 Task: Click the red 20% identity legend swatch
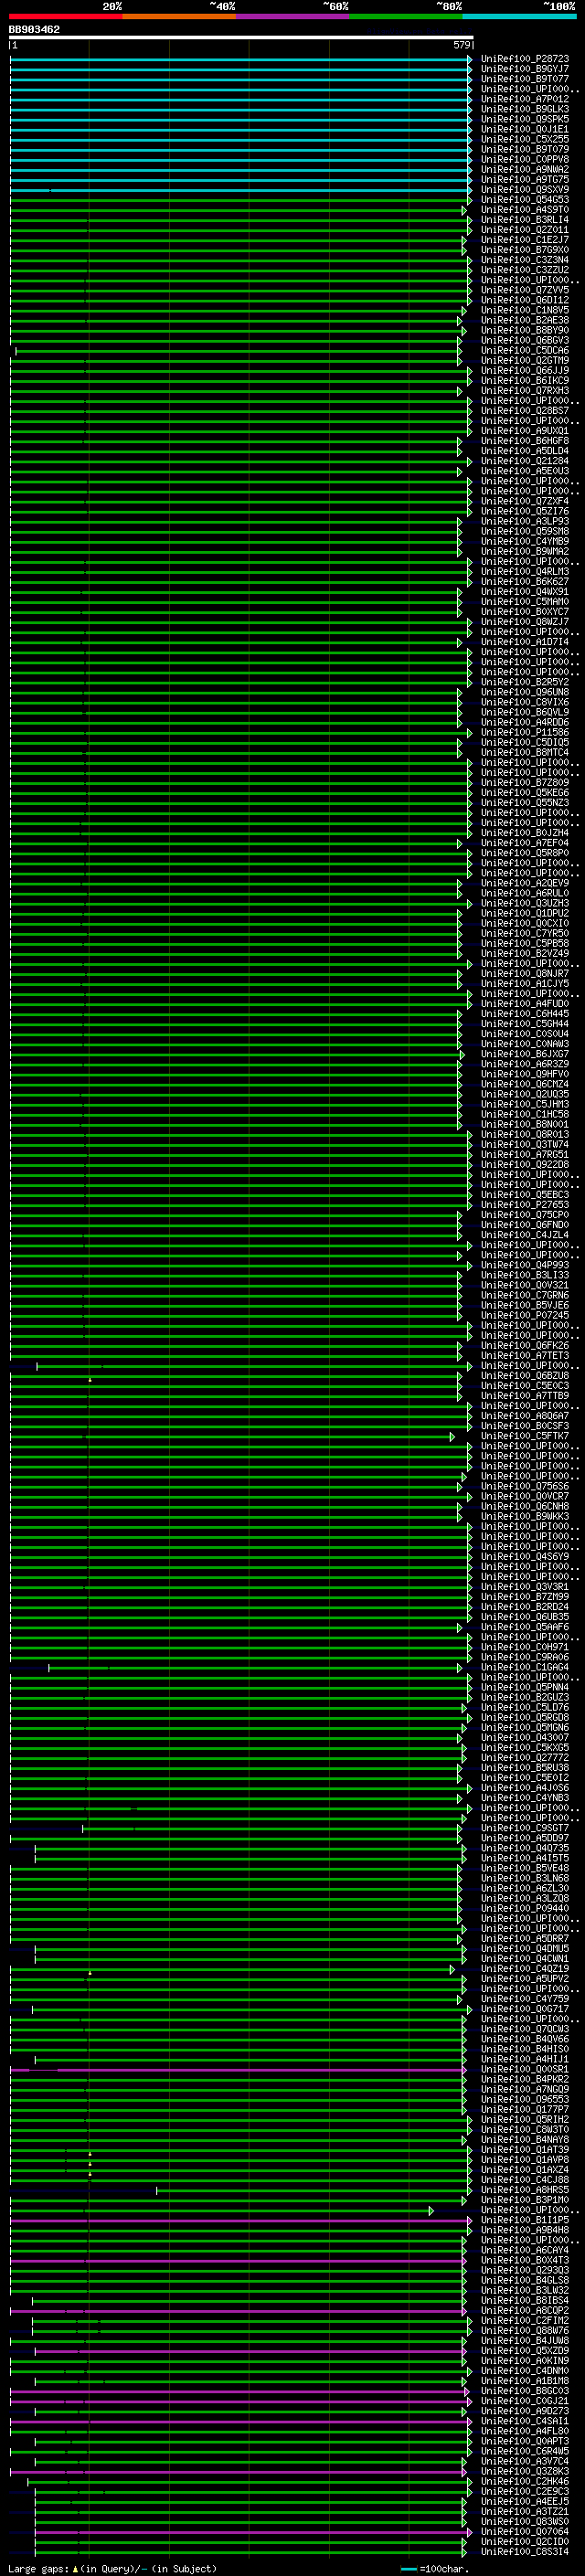coord(65,16)
